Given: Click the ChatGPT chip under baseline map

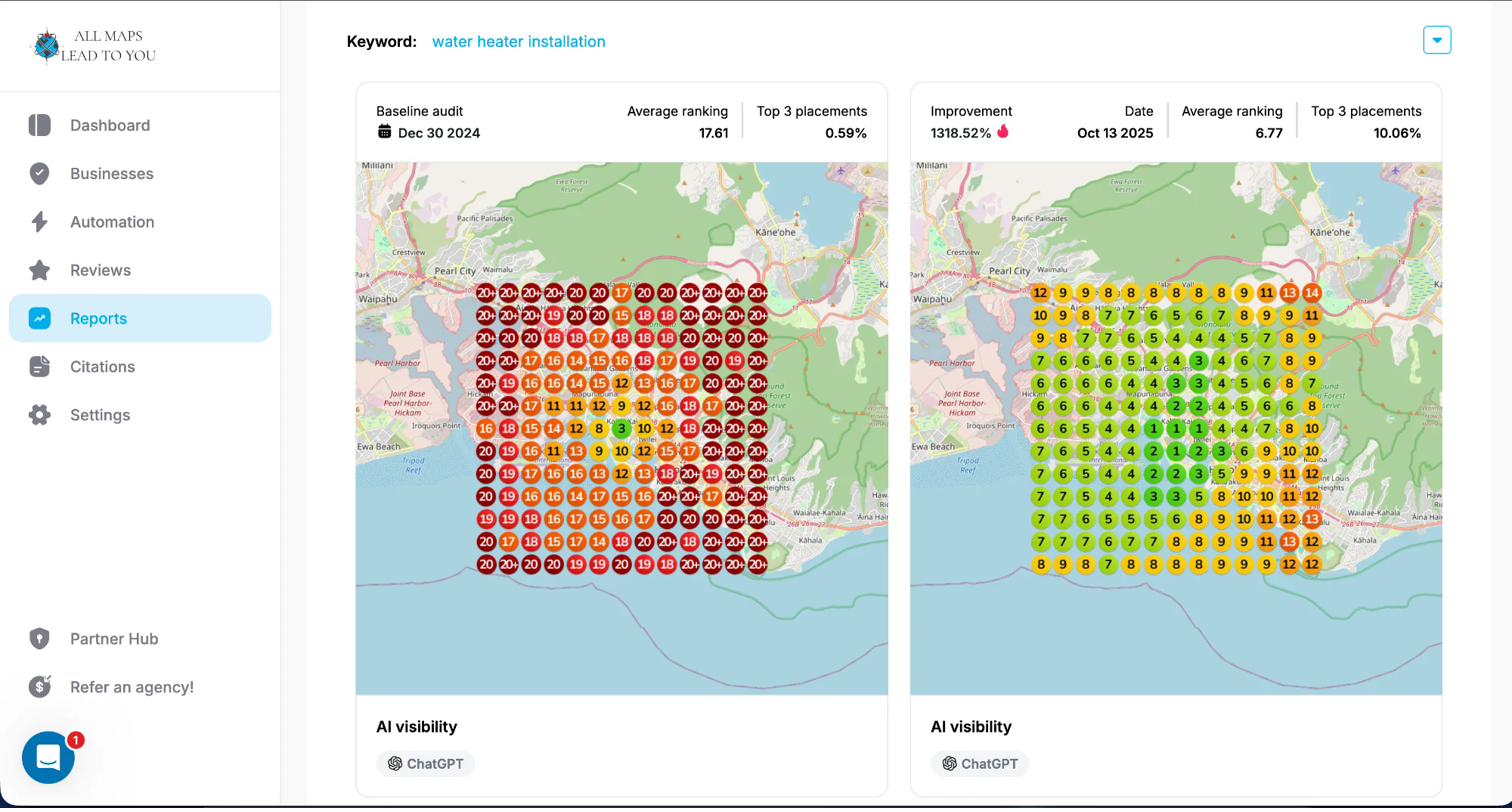Looking at the screenshot, I should [x=426, y=764].
